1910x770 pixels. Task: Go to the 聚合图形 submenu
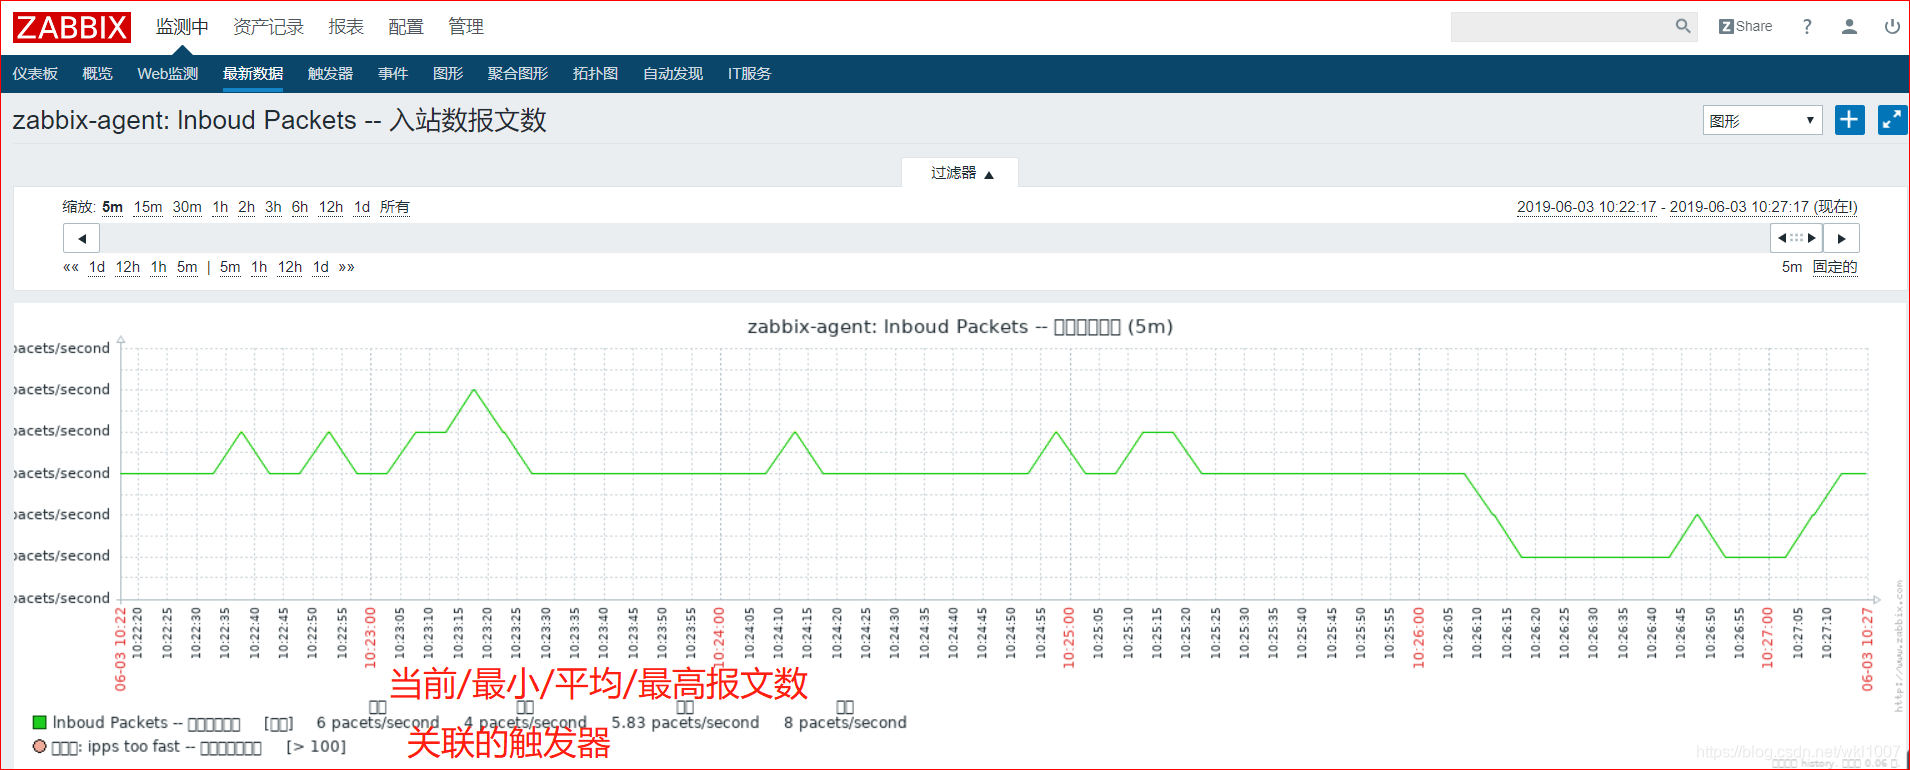pos(518,74)
